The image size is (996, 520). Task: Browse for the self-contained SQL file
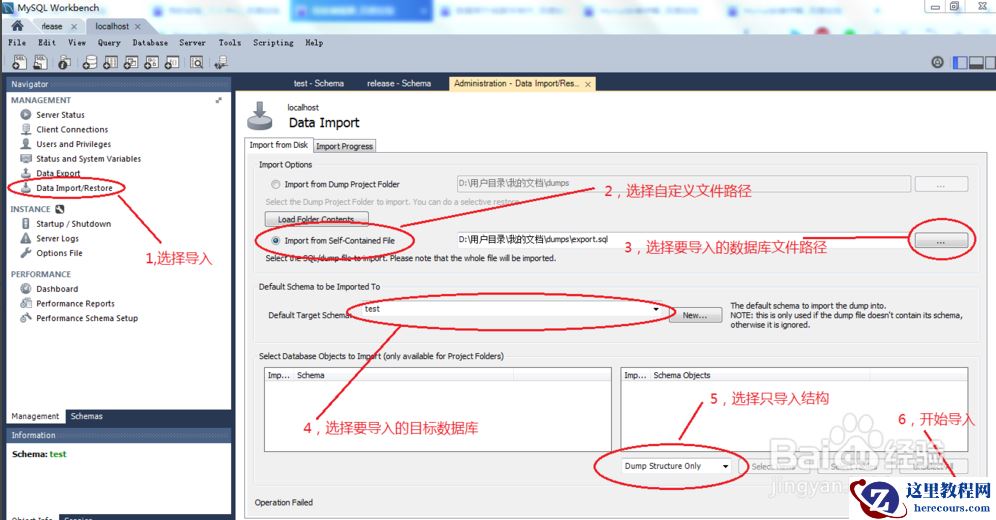941,241
